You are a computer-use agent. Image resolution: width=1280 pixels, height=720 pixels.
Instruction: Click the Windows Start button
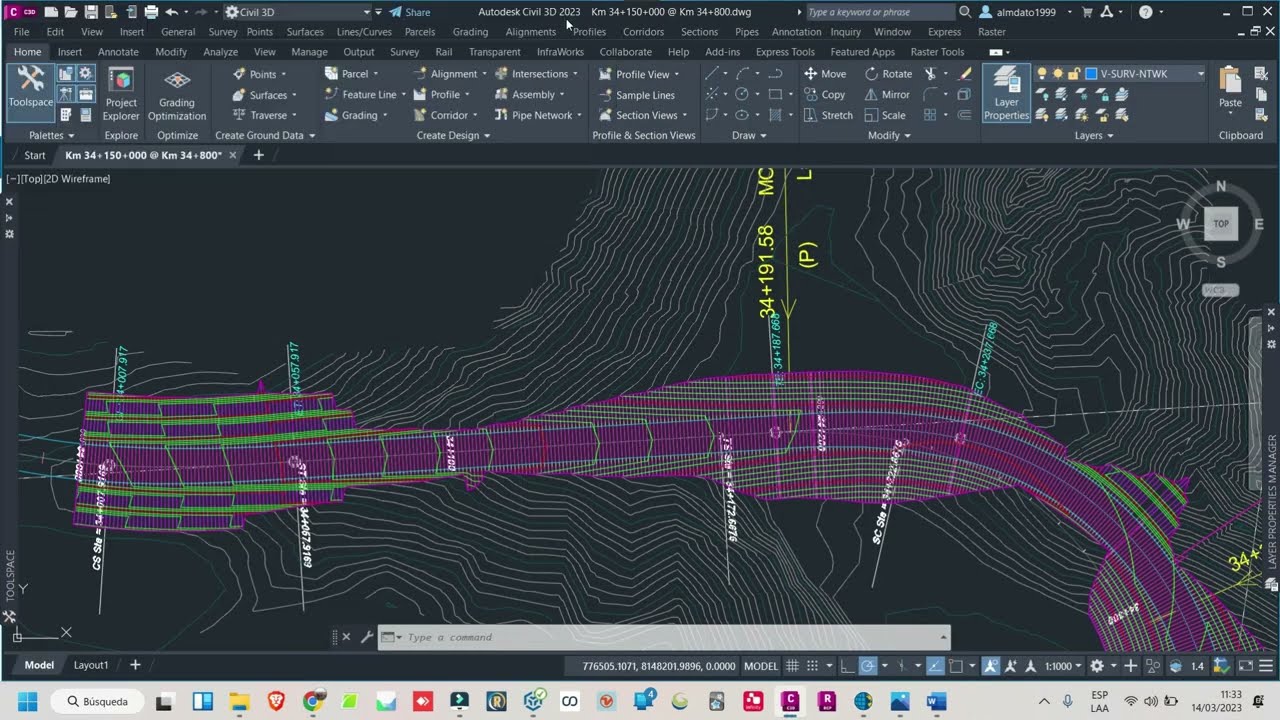click(x=26, y=701)
